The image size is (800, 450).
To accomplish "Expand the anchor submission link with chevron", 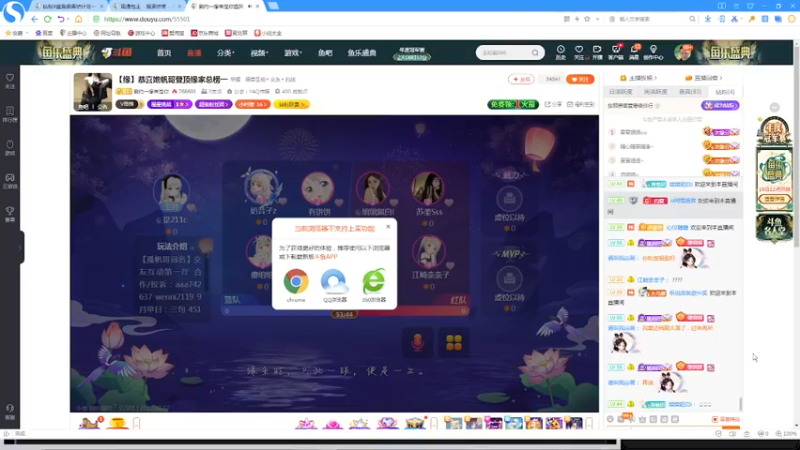I will (638, 78).
